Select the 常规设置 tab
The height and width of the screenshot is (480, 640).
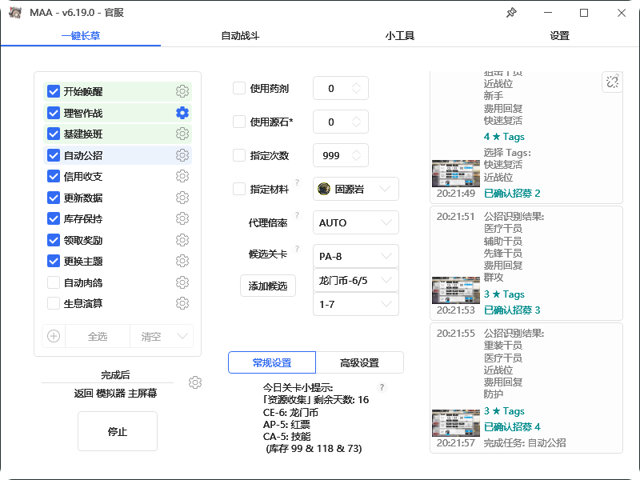[272, 362]
